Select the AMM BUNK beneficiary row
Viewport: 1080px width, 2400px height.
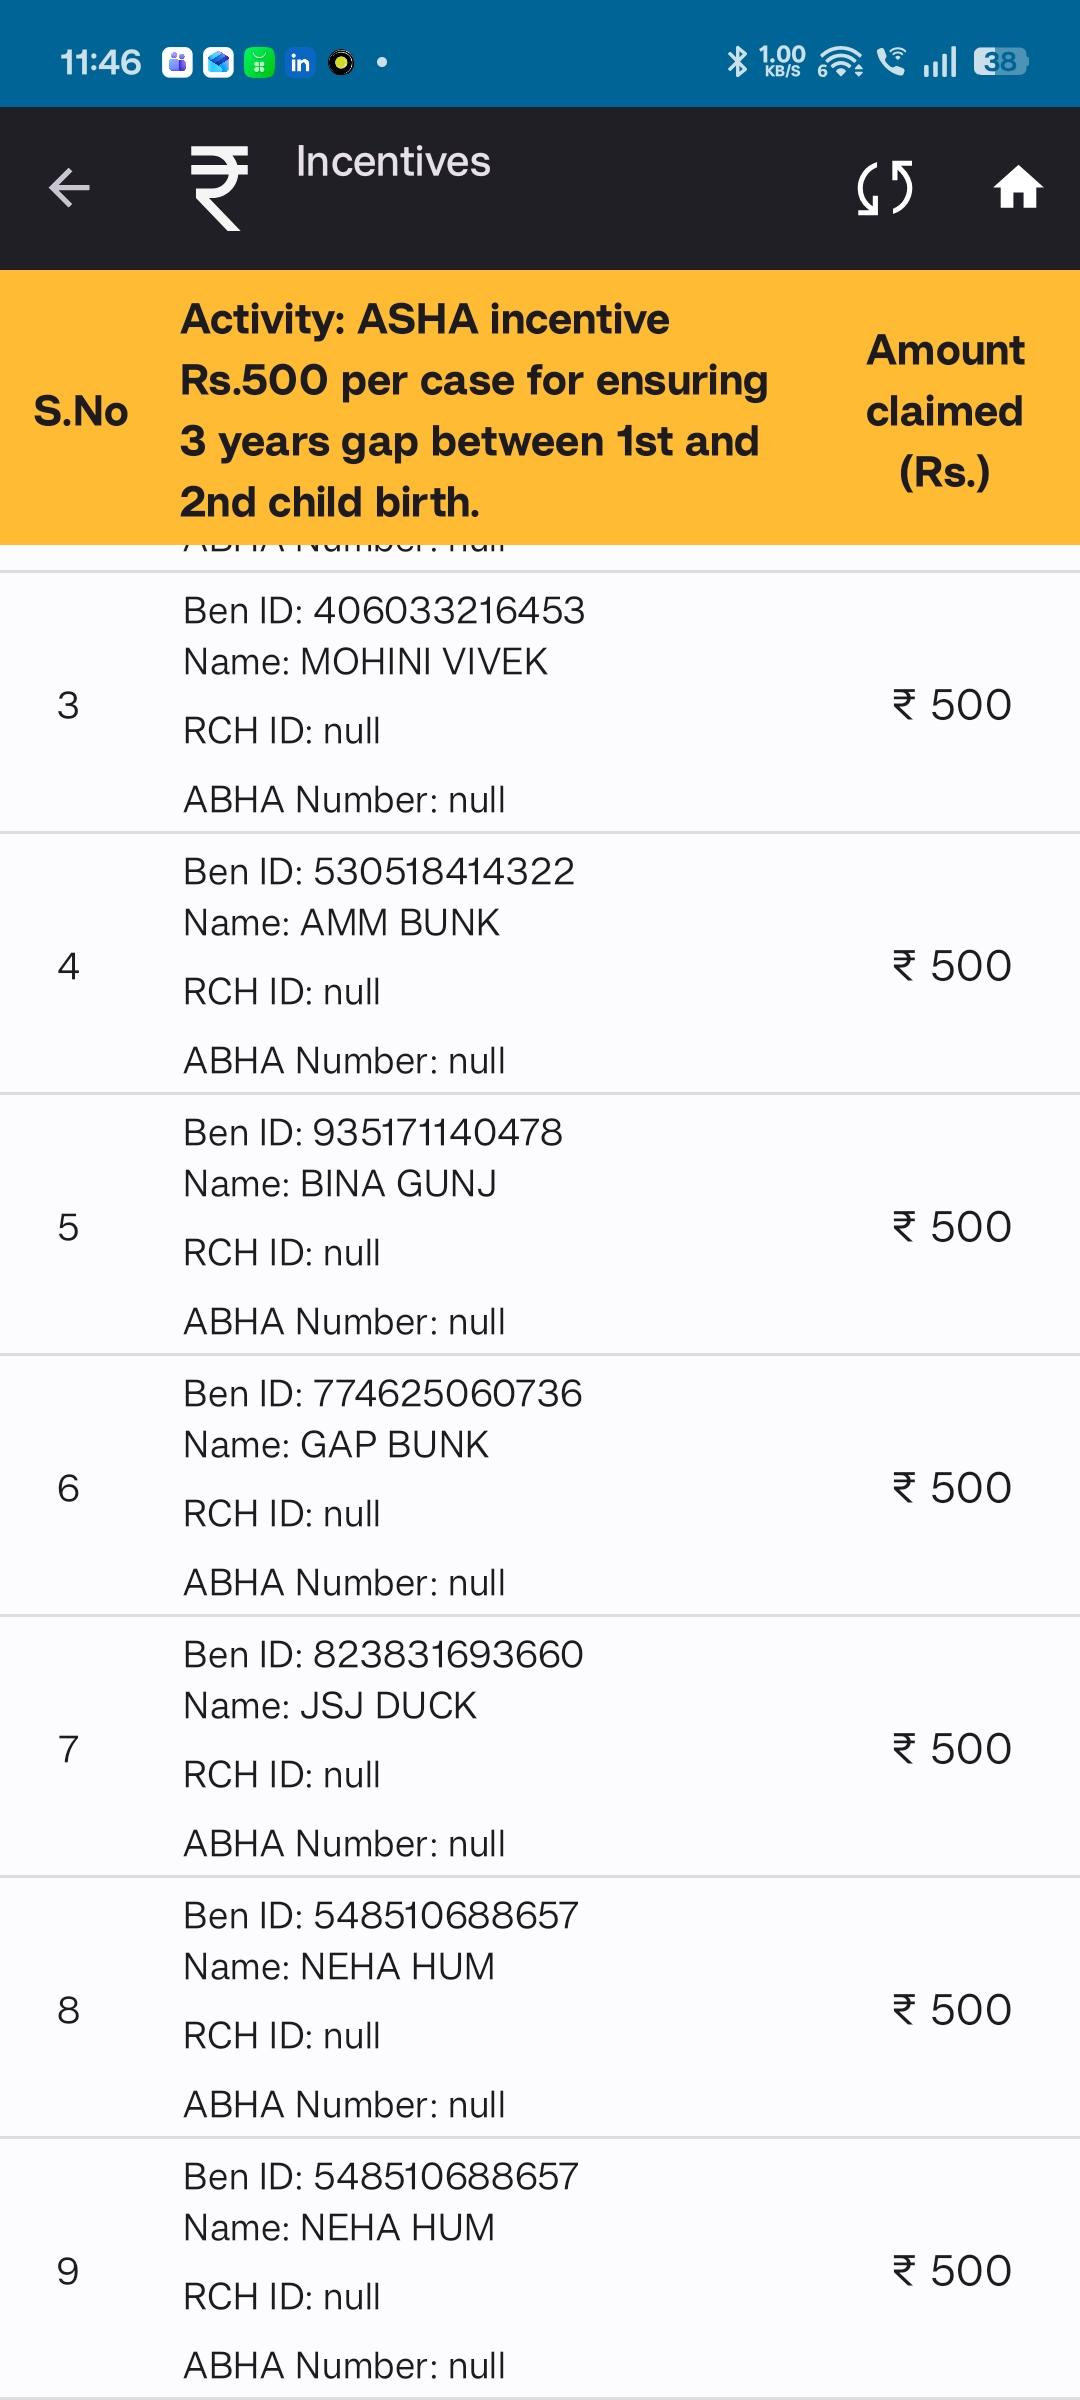(x=540, y=964)
